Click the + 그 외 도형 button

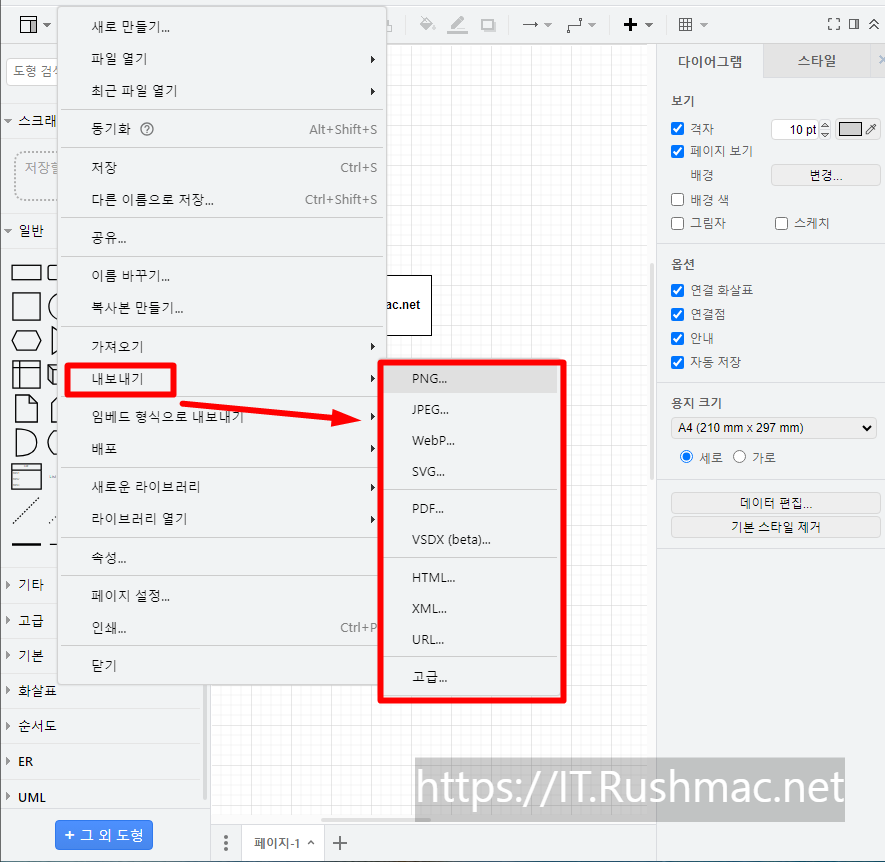click(x=104, y=835)
